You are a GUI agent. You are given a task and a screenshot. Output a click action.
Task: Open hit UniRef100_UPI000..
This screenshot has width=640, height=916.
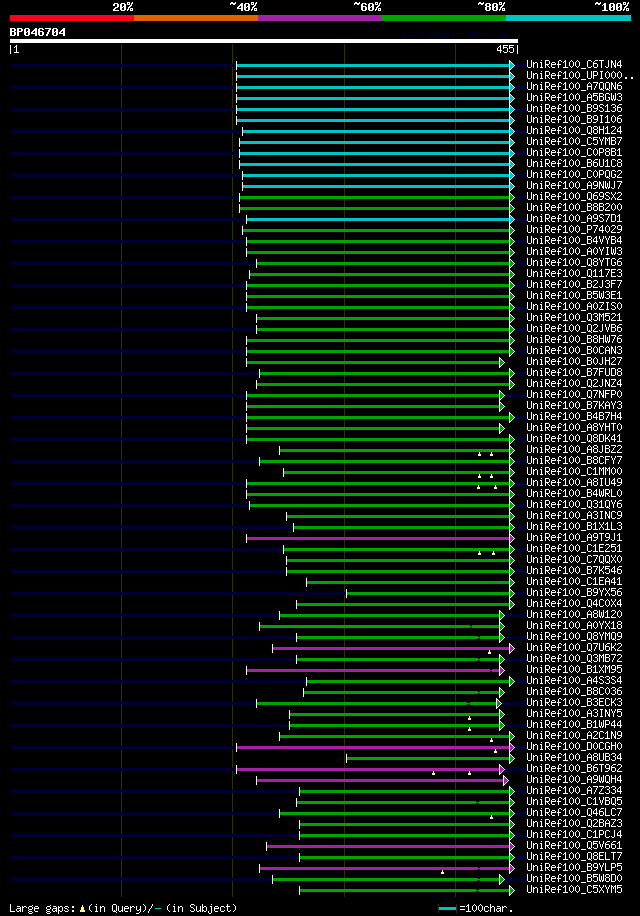580,75
